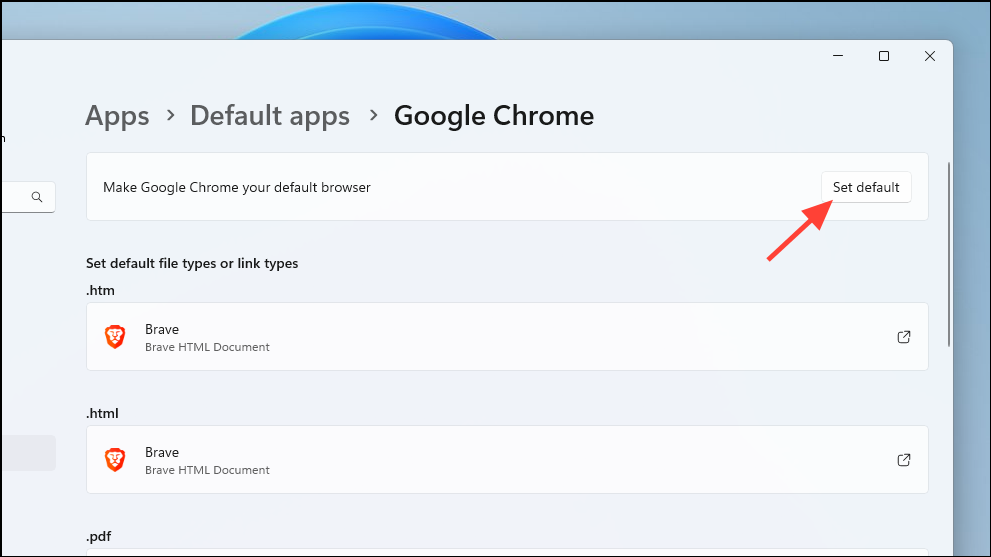Select Brave HTML Document text under .htm

[207, 347]
